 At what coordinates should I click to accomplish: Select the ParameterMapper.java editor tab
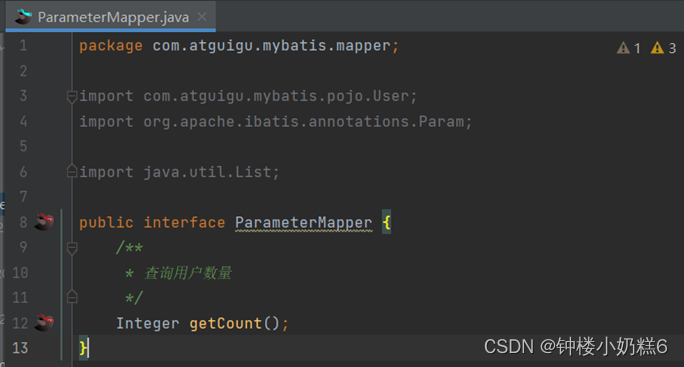tap(110, 17)
